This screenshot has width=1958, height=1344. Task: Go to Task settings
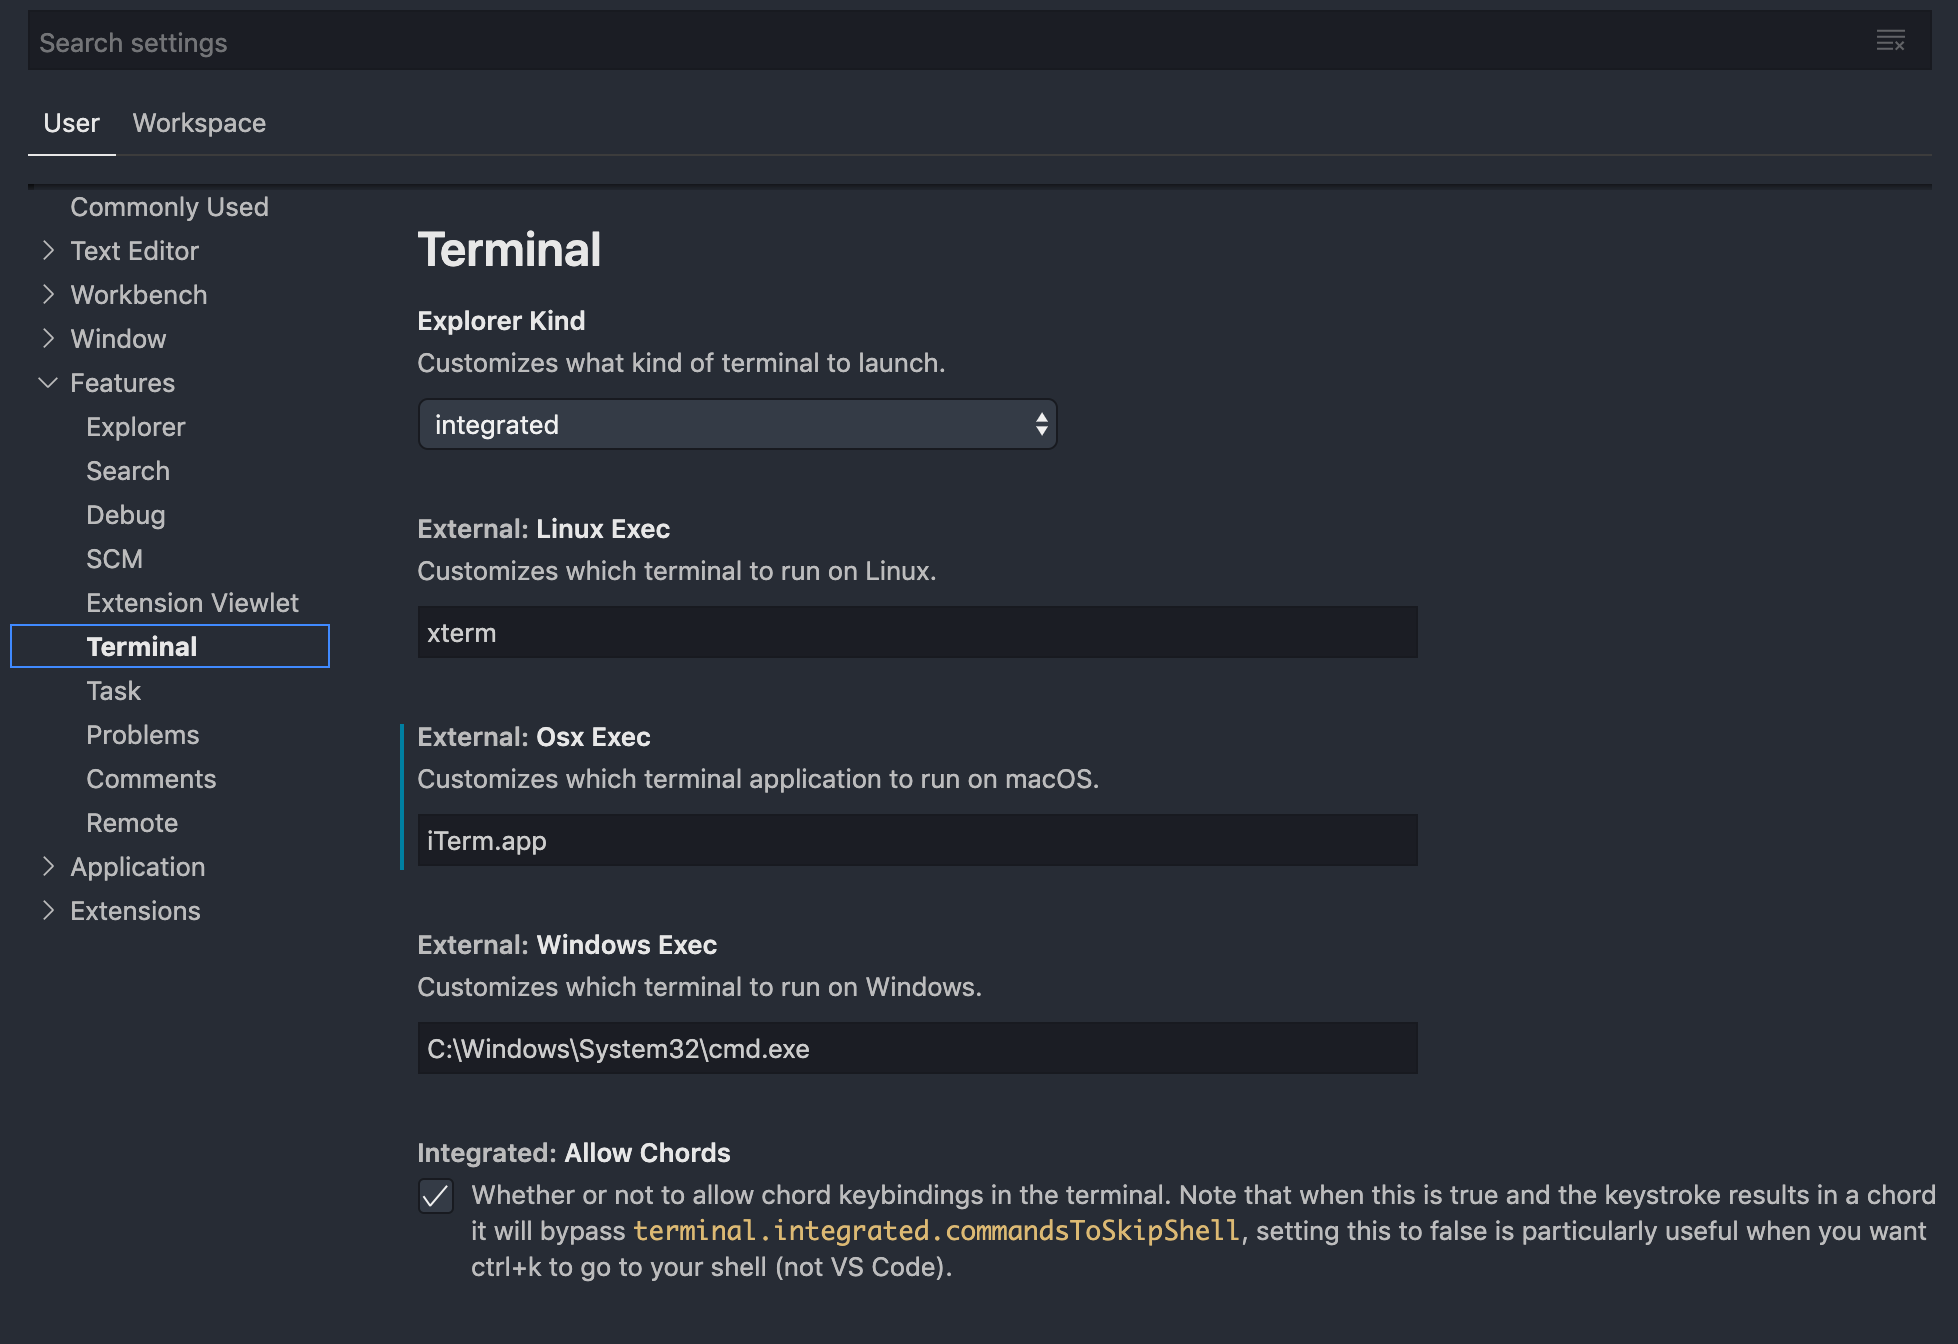click(113, 691)
